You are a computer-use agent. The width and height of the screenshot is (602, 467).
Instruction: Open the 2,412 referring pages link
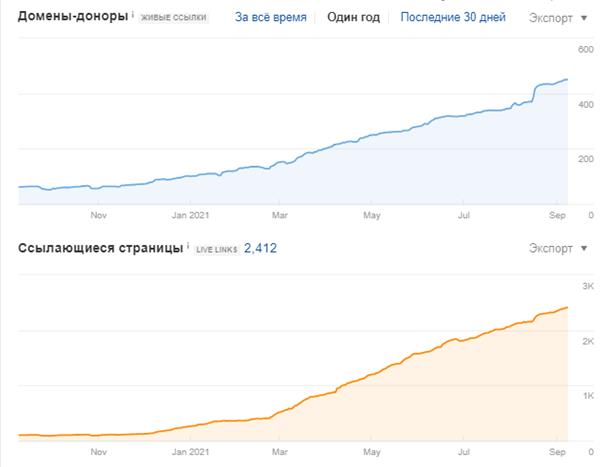point(260,248)
